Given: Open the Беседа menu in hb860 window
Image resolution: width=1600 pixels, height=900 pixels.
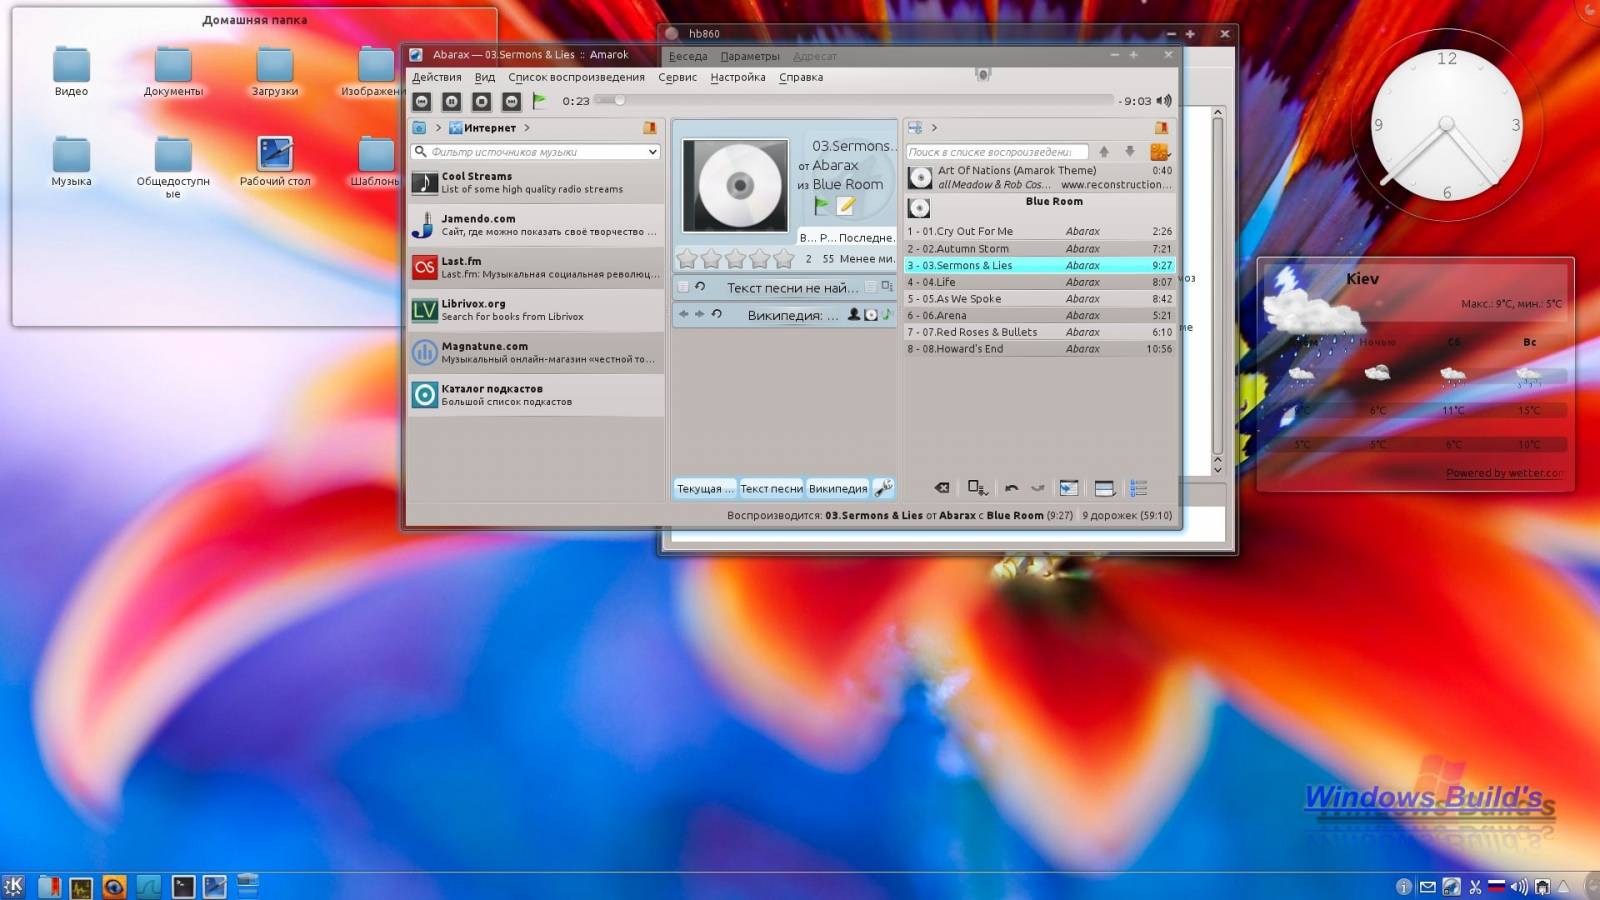Looking at the screenshot, I should pyautogui.click(x=688, y=56).
